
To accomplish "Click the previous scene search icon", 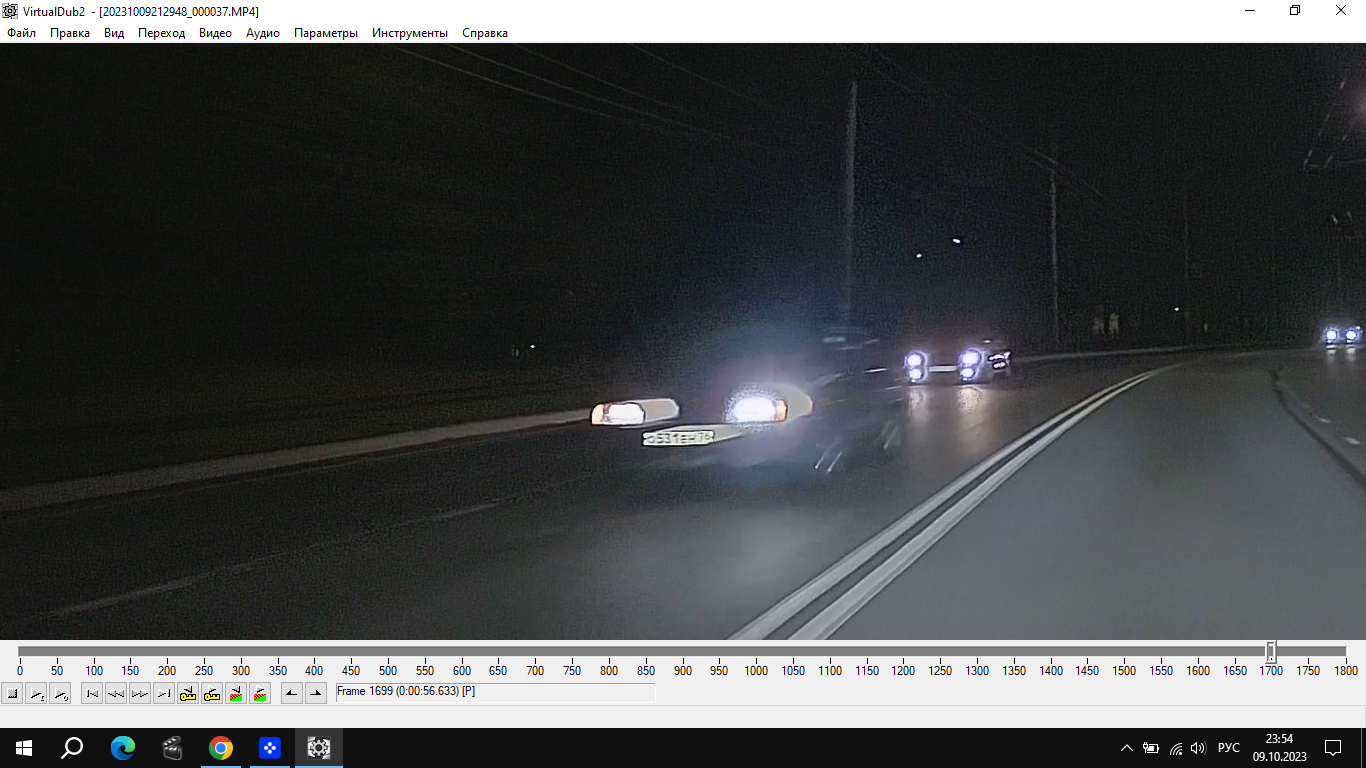I will point(236,693).
